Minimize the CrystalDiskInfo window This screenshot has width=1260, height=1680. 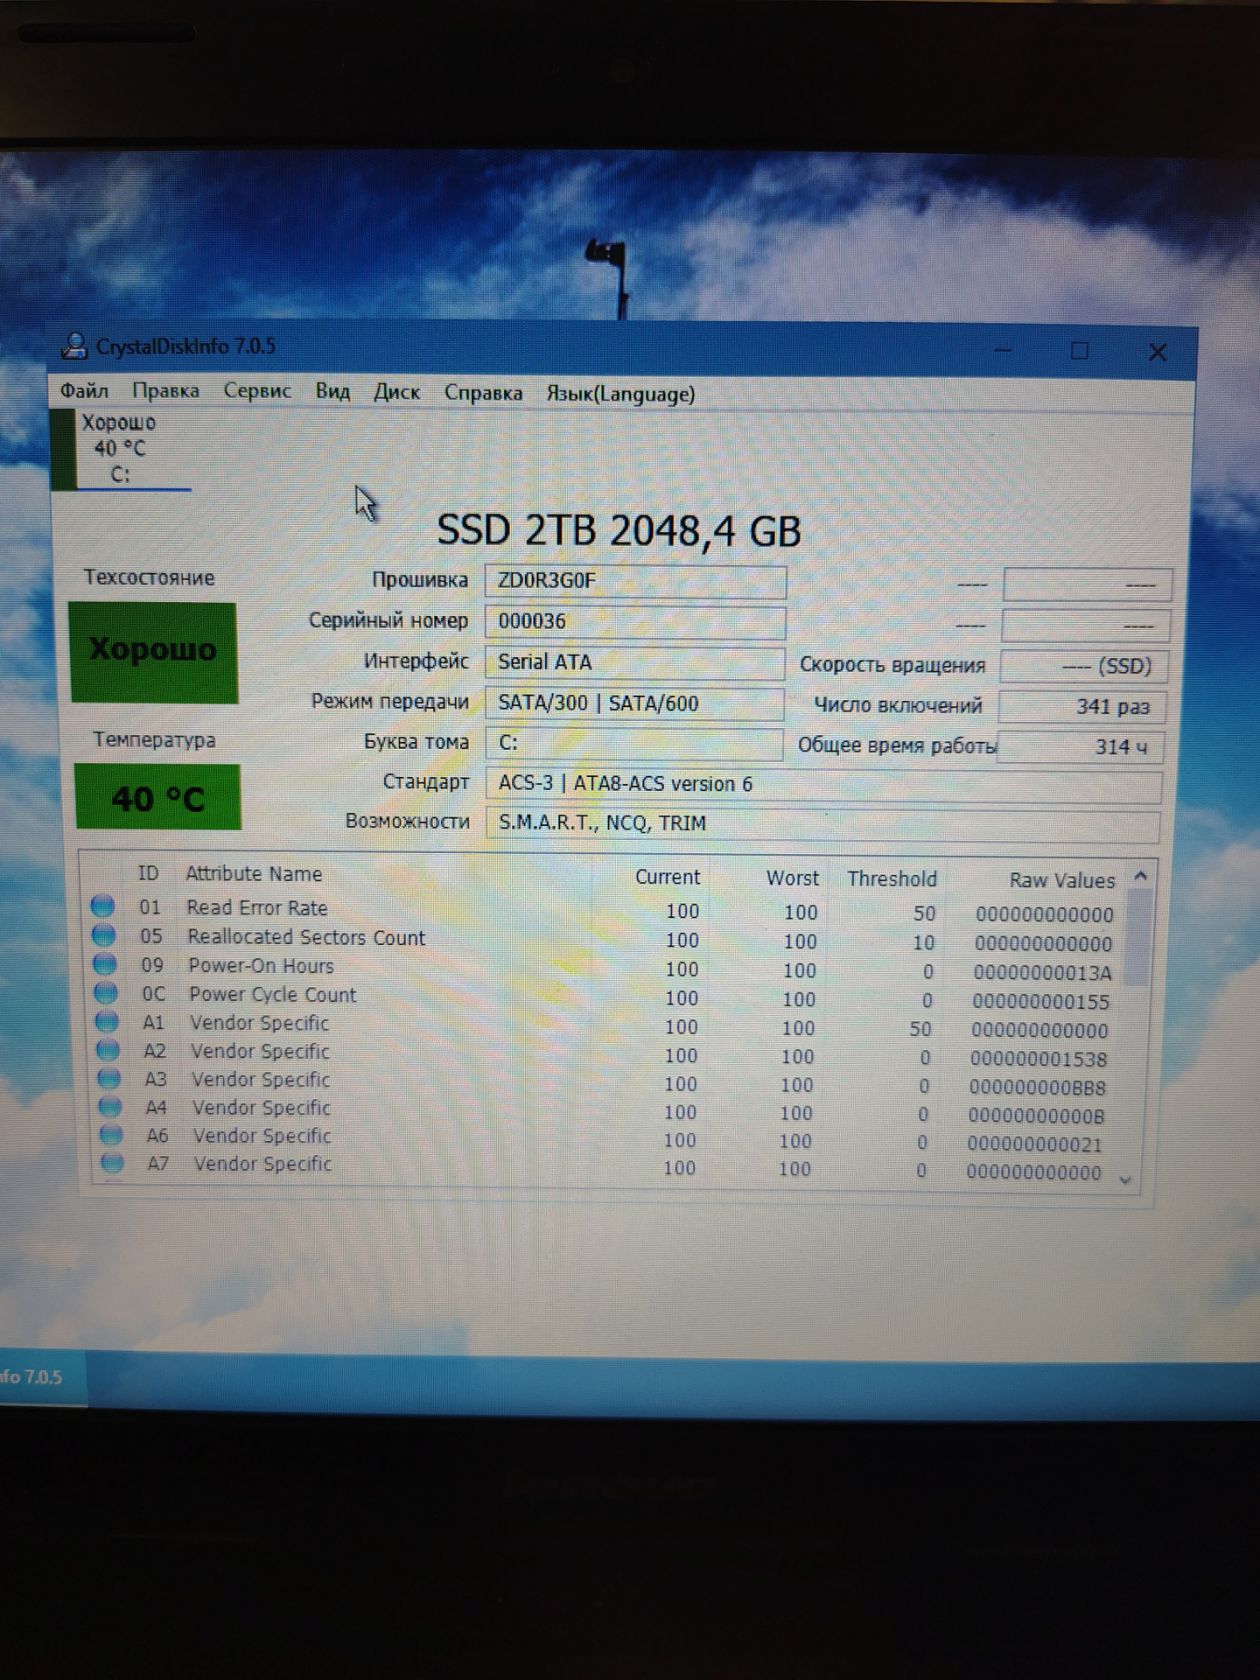(1003, 350)
